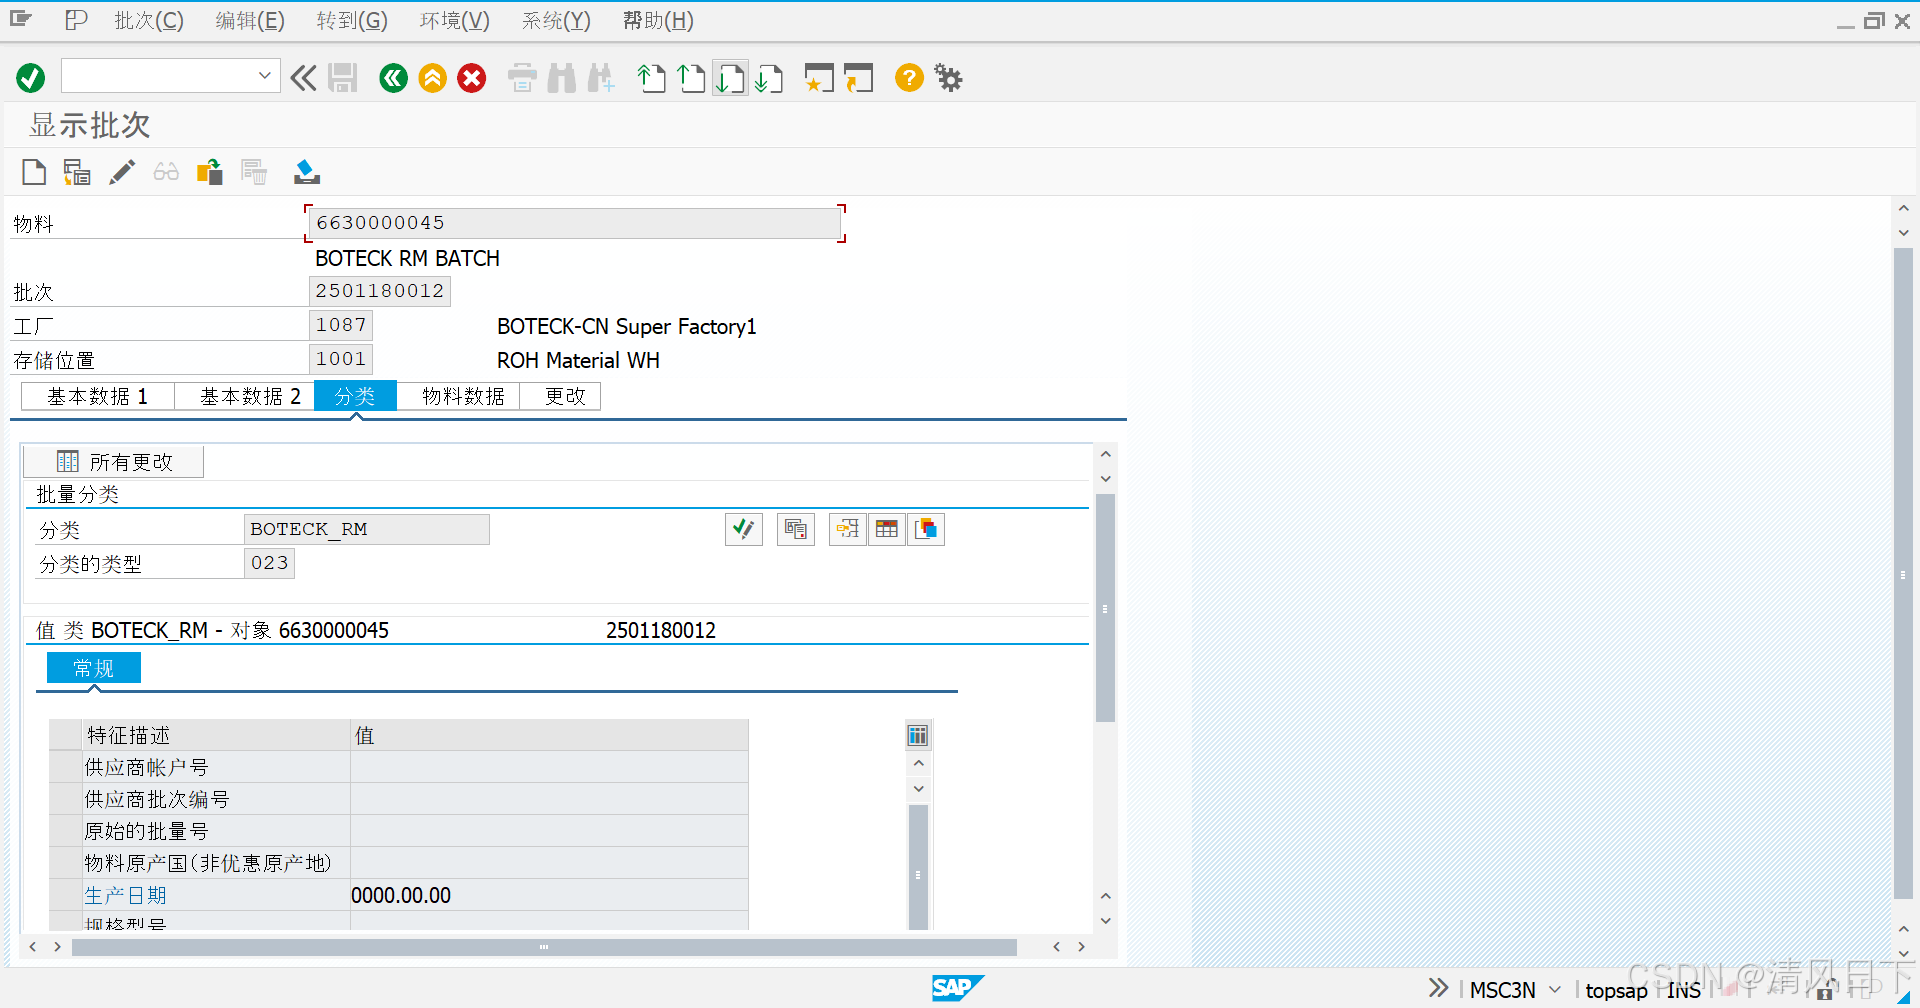Screen dimensions: 1920x1008
Task: Click the yellow copy objects icon
Action: click(210, 172)
